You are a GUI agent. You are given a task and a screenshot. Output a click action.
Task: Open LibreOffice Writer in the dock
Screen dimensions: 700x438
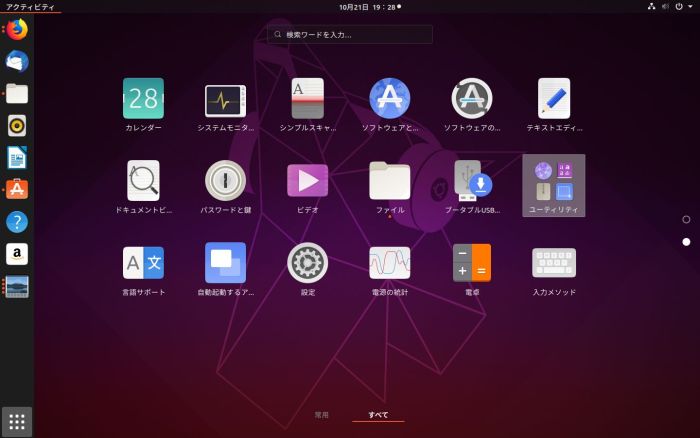pos(17,158)
